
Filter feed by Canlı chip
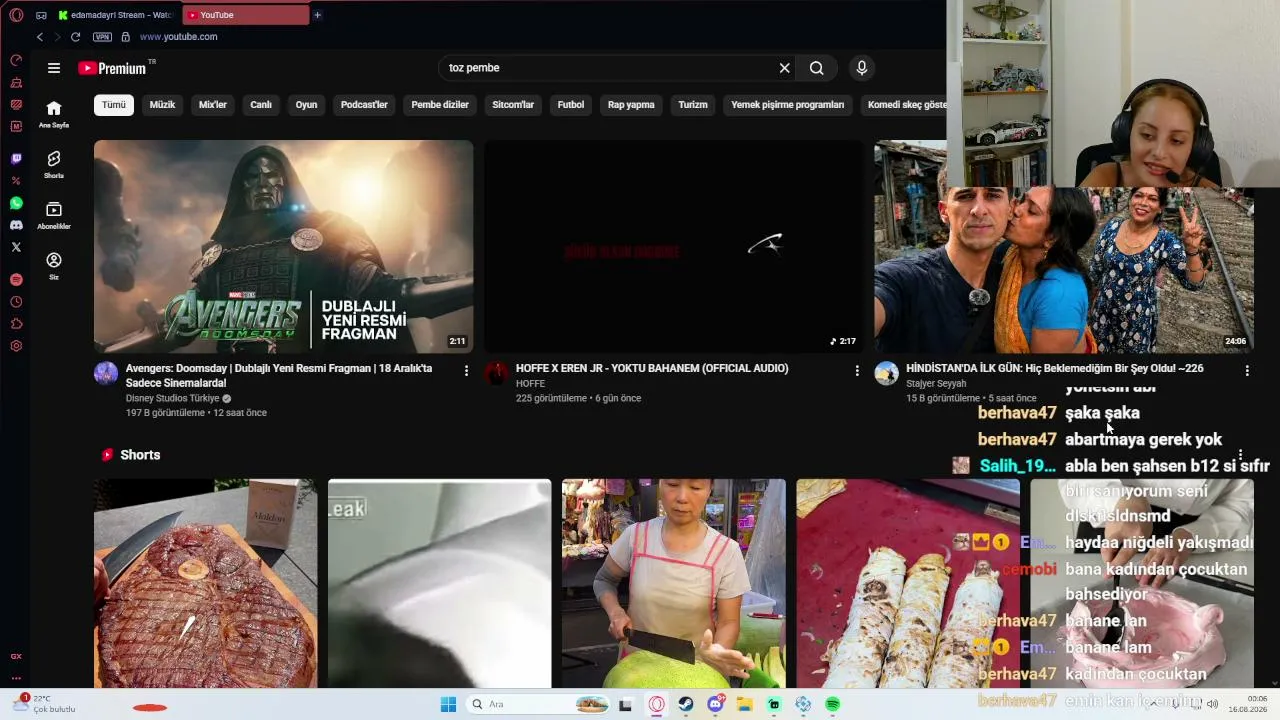[261, 105]
